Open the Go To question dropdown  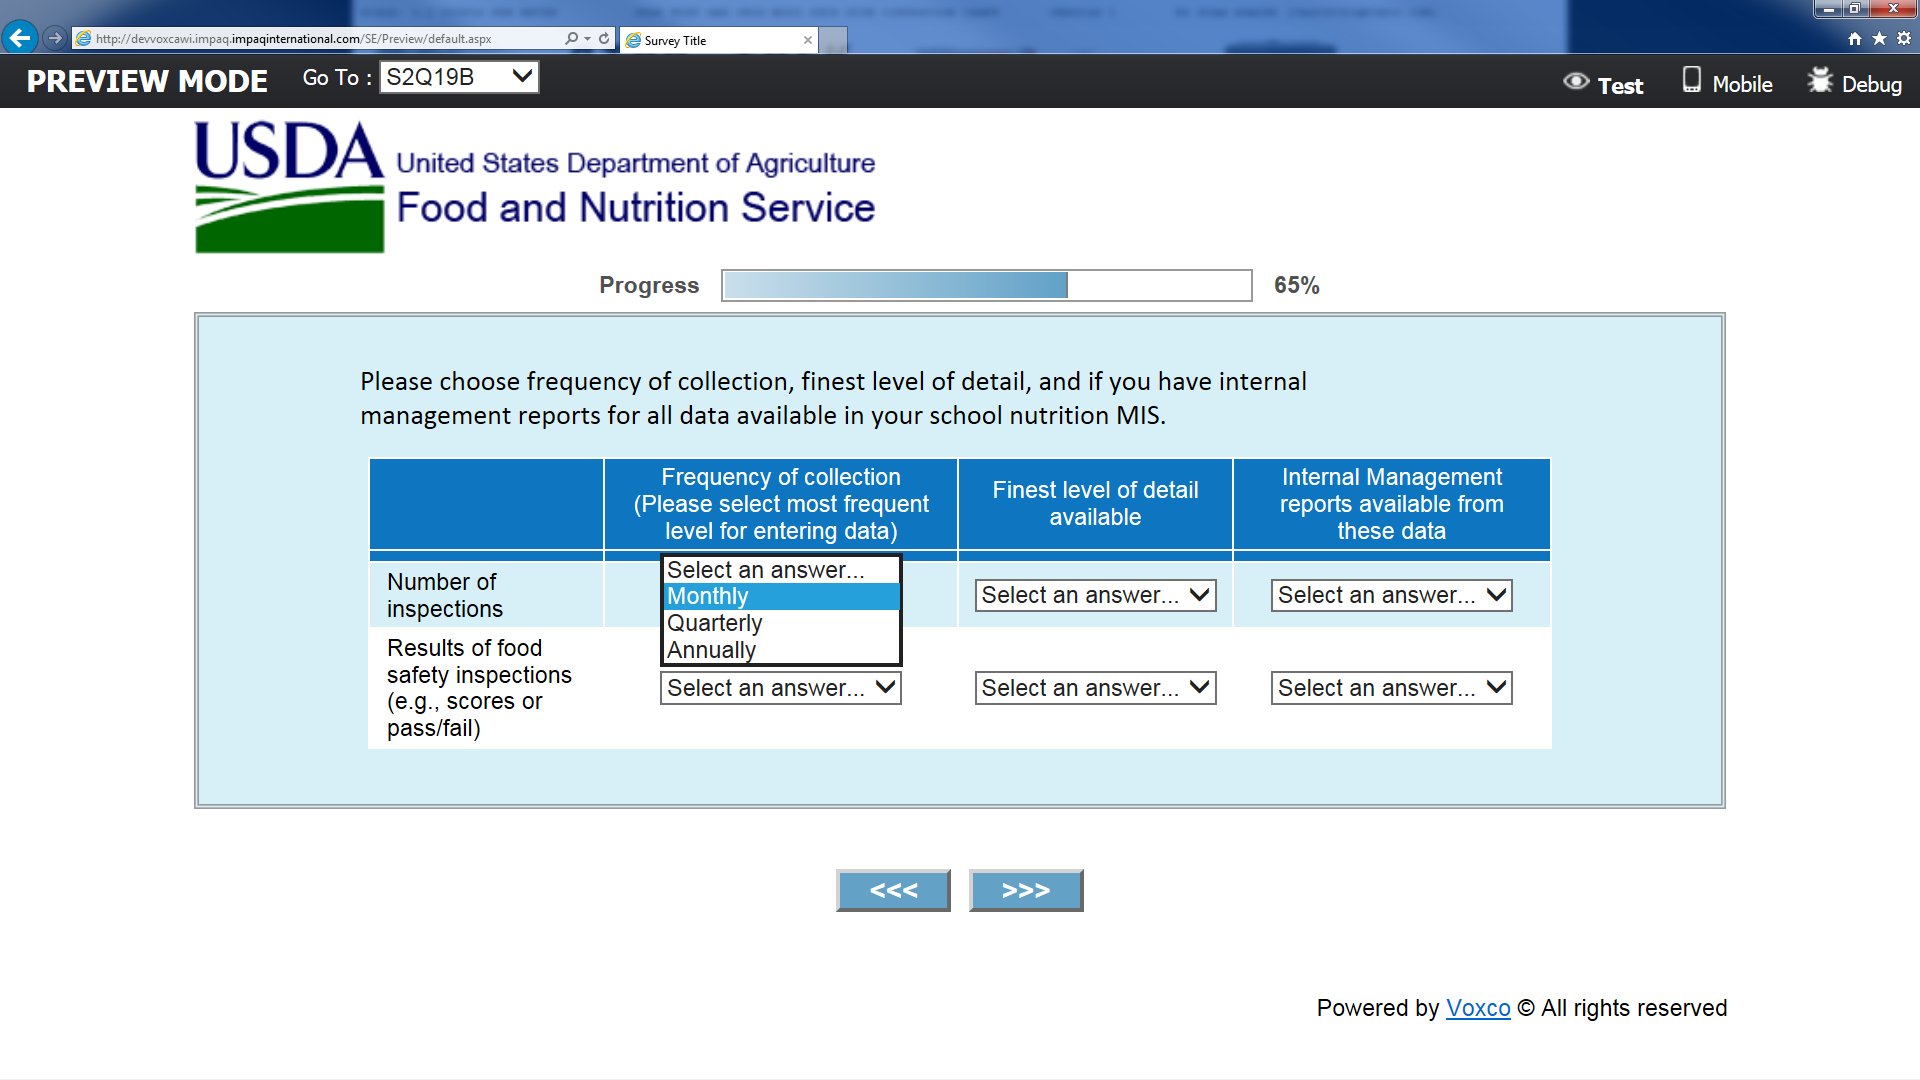pos(459,77)
